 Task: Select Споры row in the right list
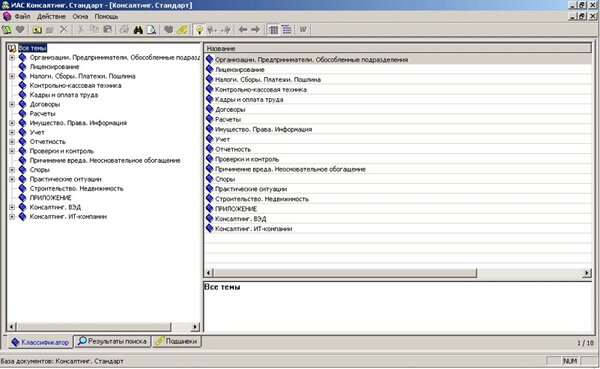coord(398,179)
